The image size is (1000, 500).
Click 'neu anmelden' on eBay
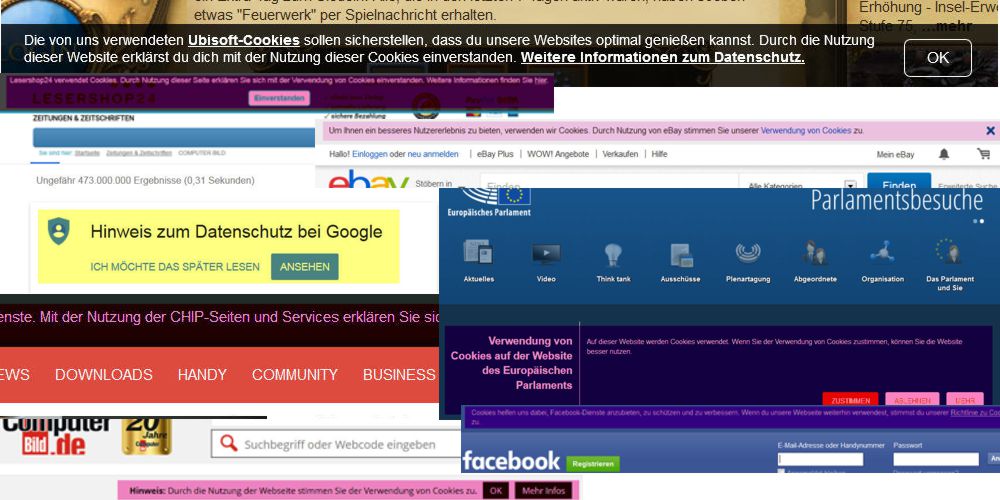coord(433,154)
